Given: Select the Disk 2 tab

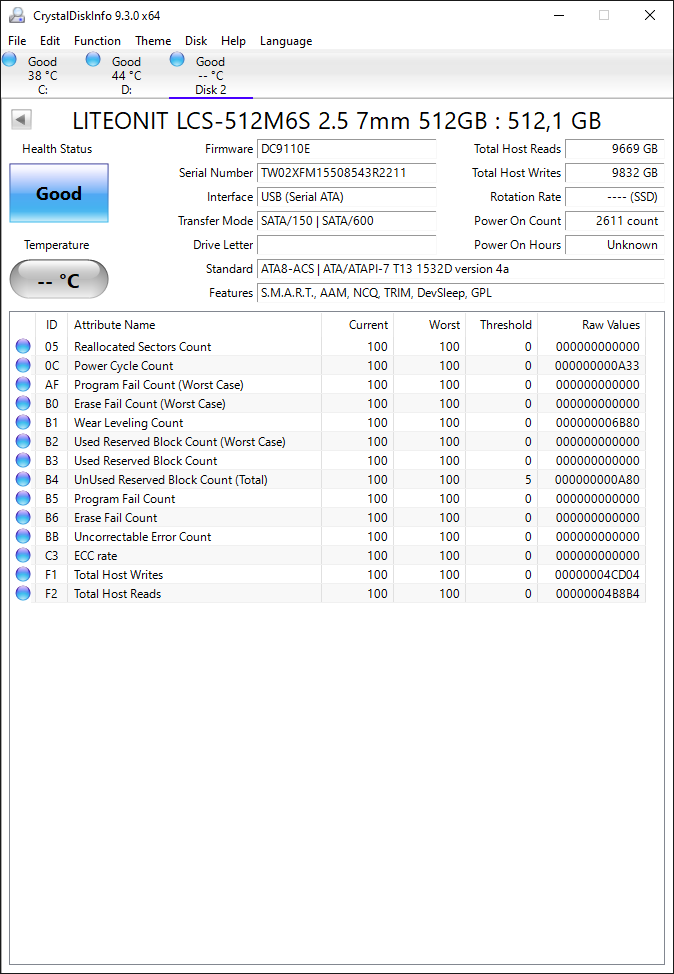Looking at the screenshot, I should pyautogui.click(x=211, y=75).
